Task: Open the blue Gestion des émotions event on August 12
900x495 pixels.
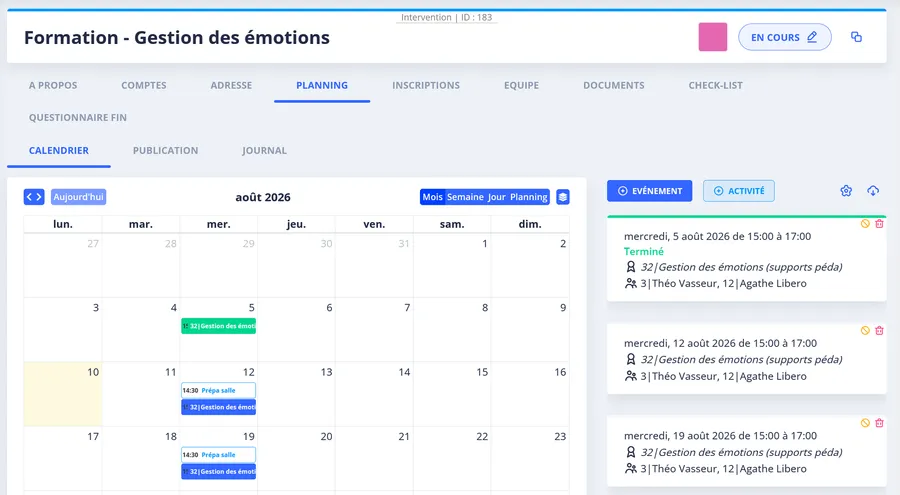Action: (219, 407)
